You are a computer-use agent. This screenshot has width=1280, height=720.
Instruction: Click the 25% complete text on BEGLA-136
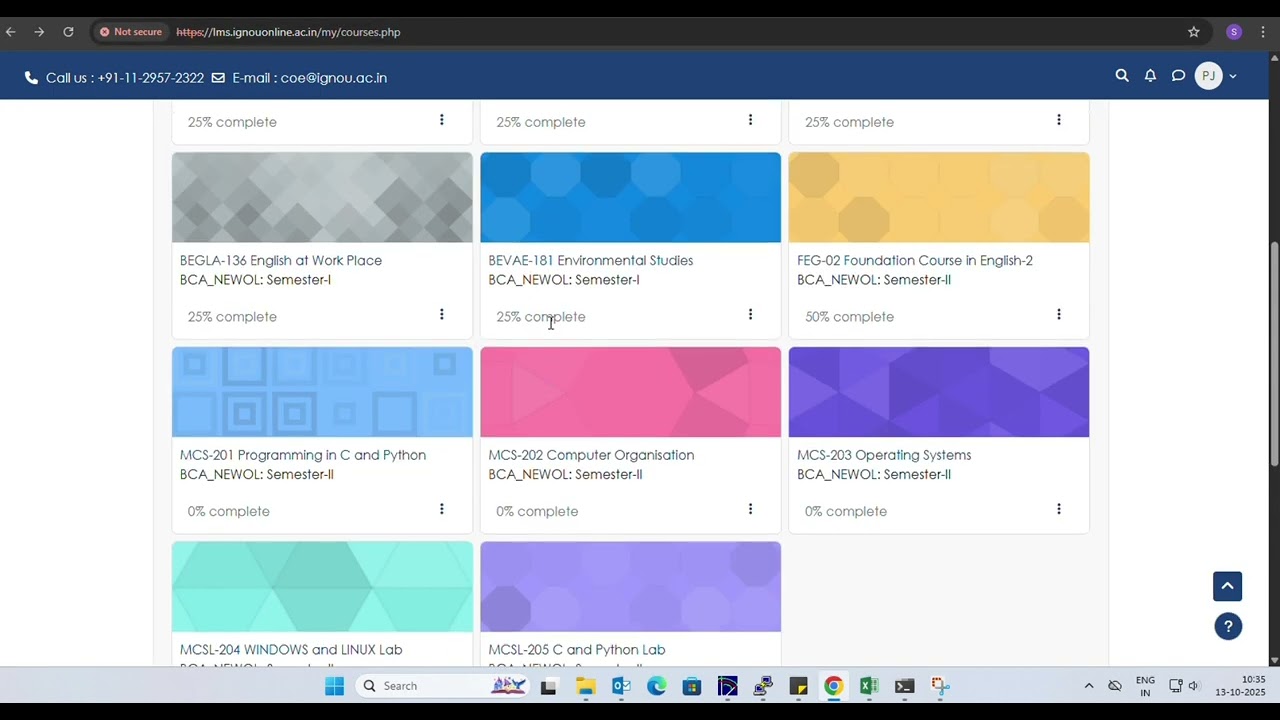(x=232, y=316)
